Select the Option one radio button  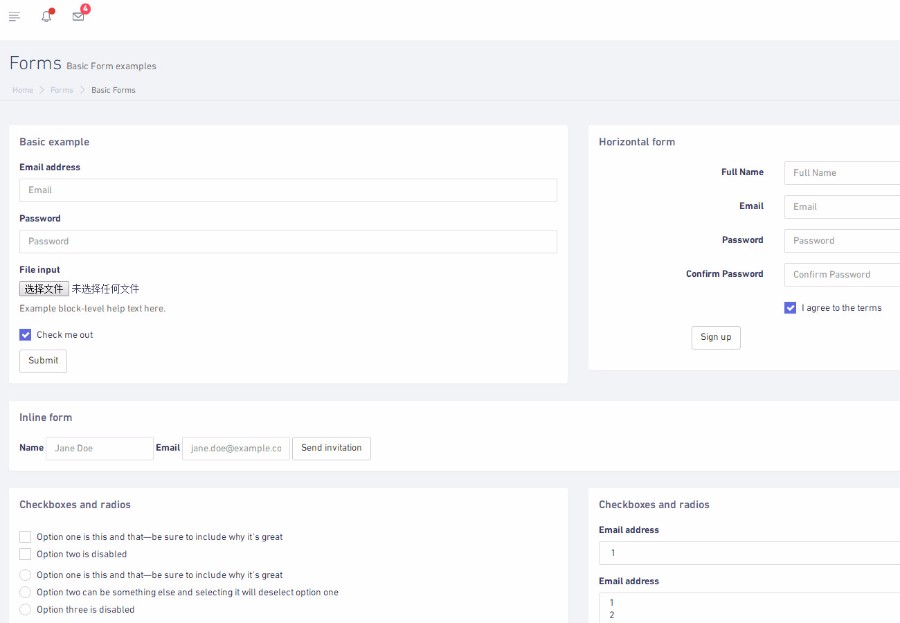(25, 575)
